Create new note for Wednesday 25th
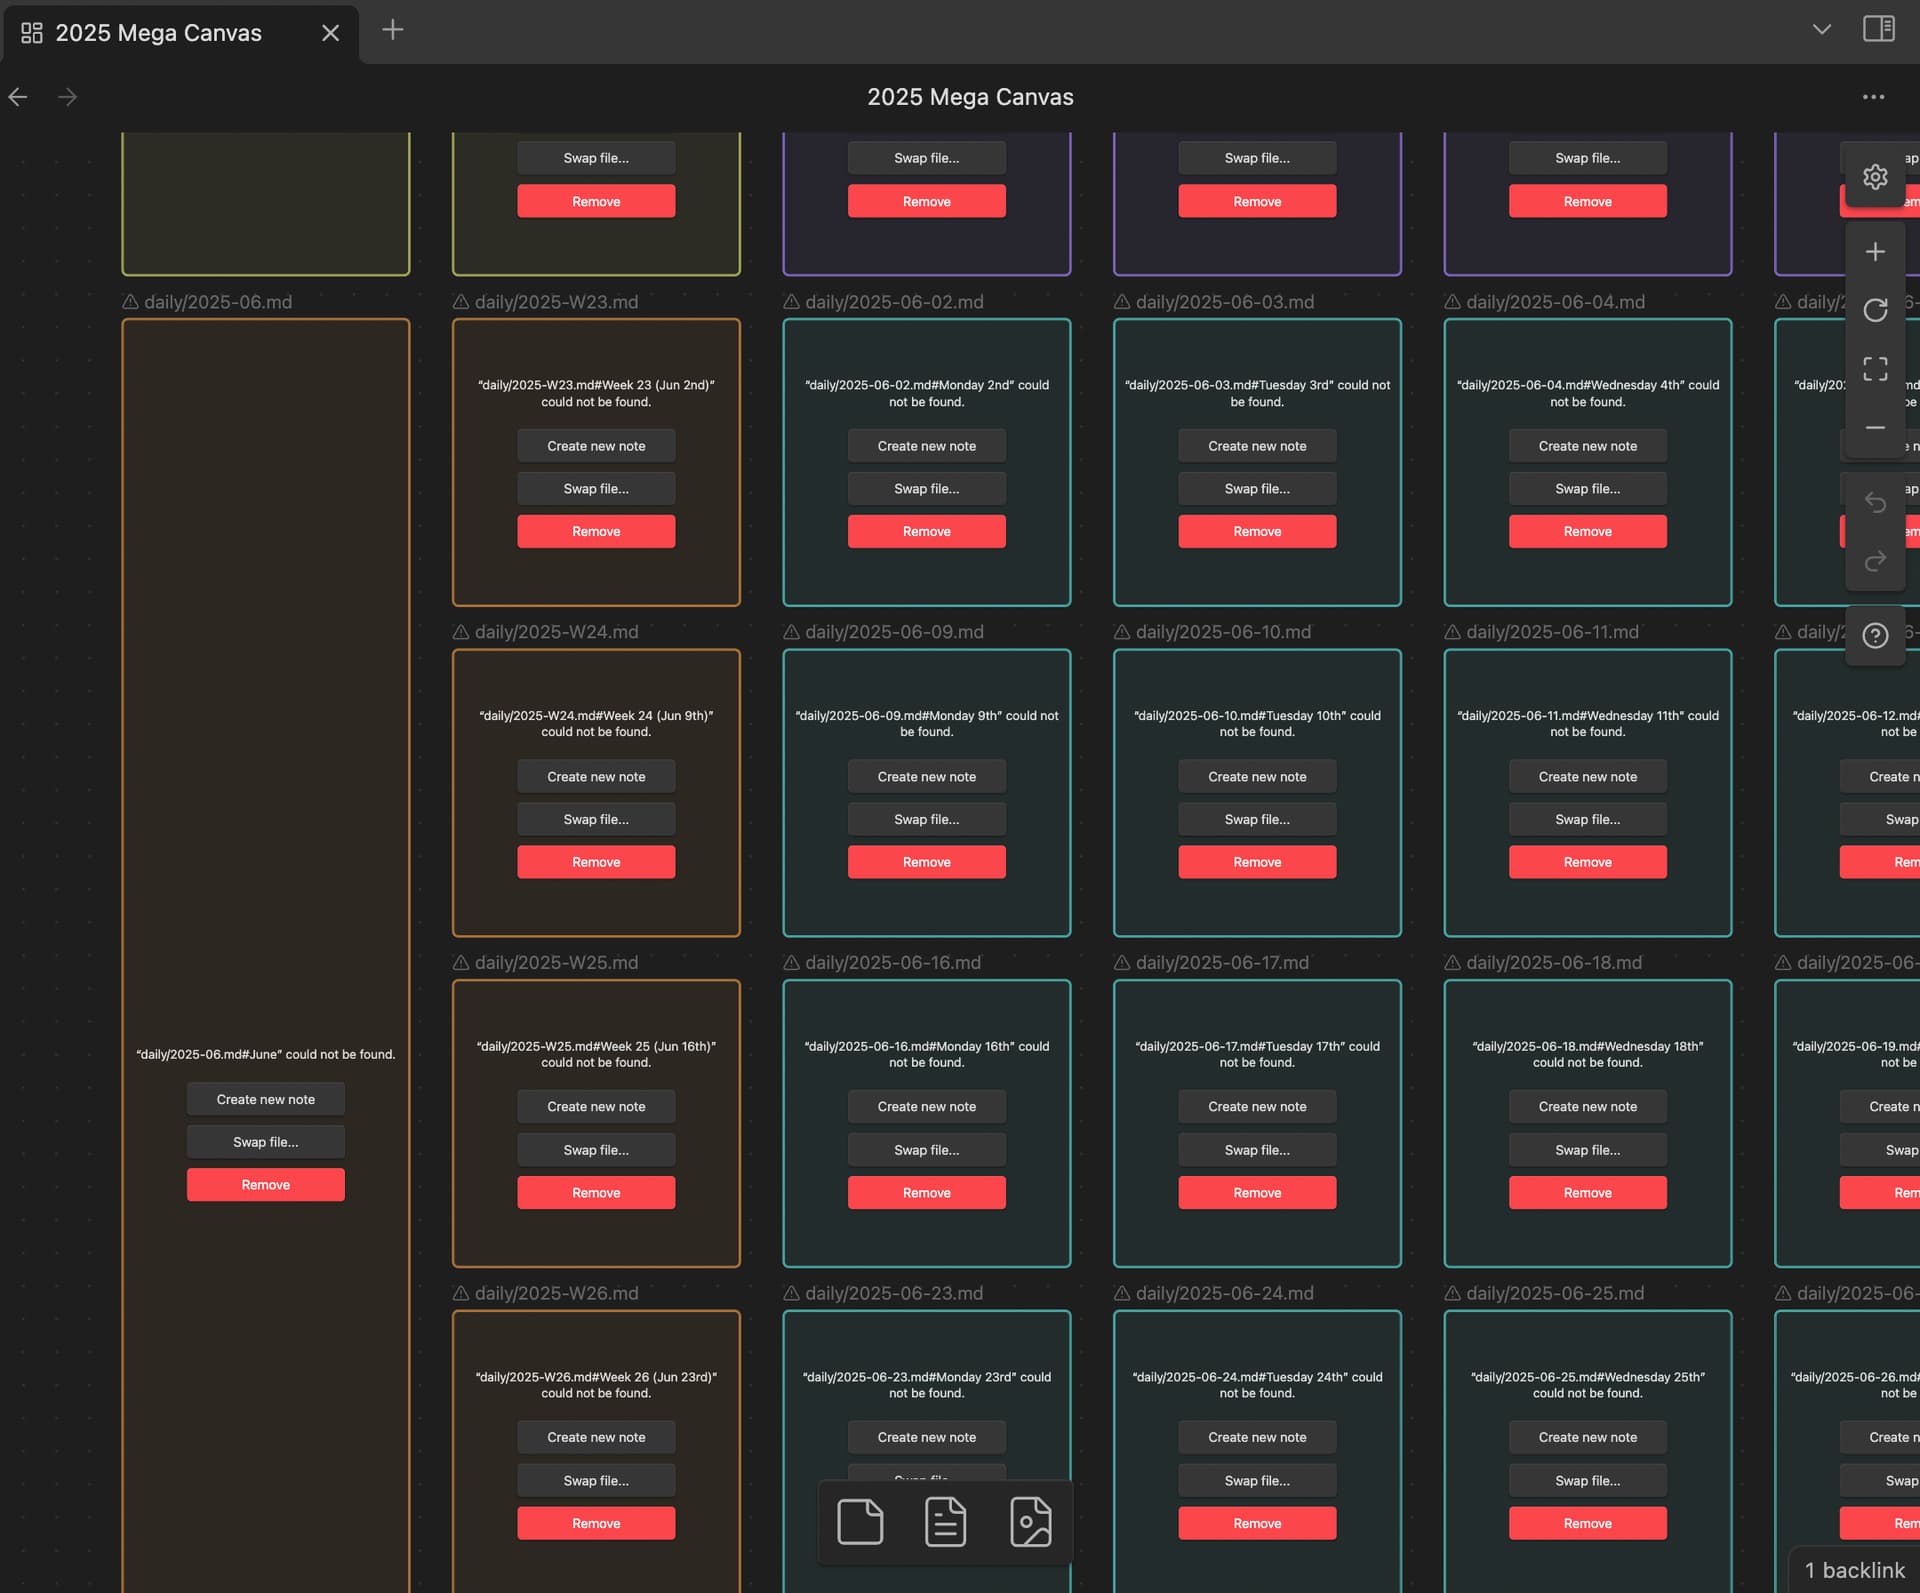Image resolution: width=1920 pixels, height=1593 pixels. tap(1588, 1437)
